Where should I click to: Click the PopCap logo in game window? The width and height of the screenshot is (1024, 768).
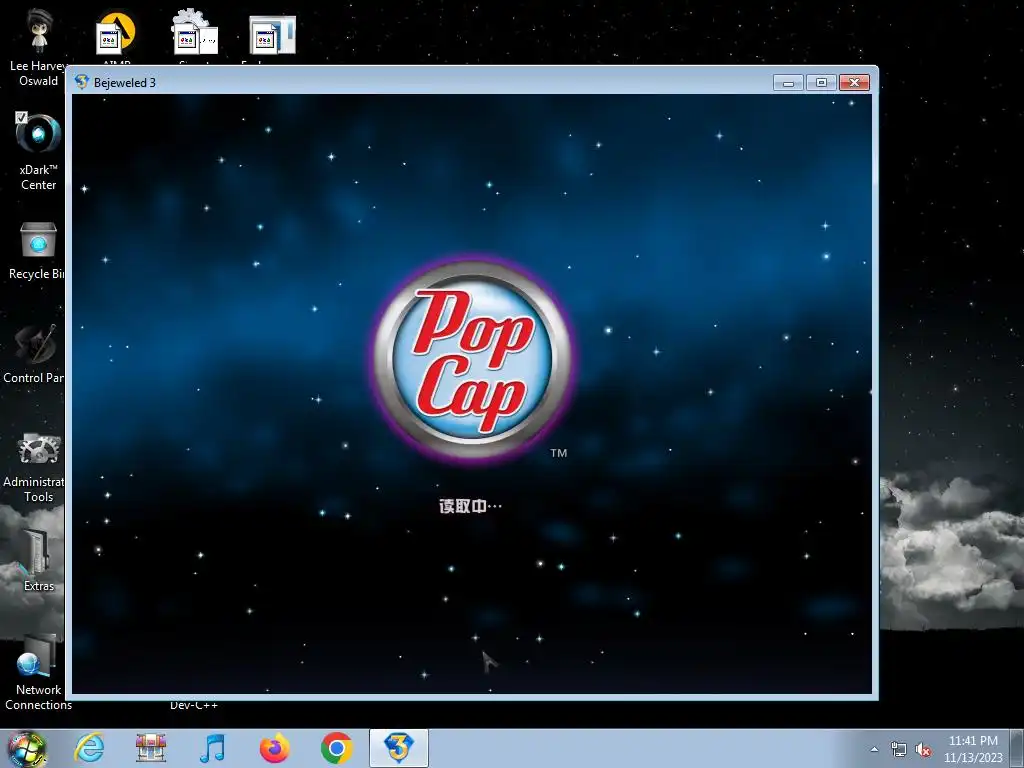pyautogui.click(x=472, y=360)
